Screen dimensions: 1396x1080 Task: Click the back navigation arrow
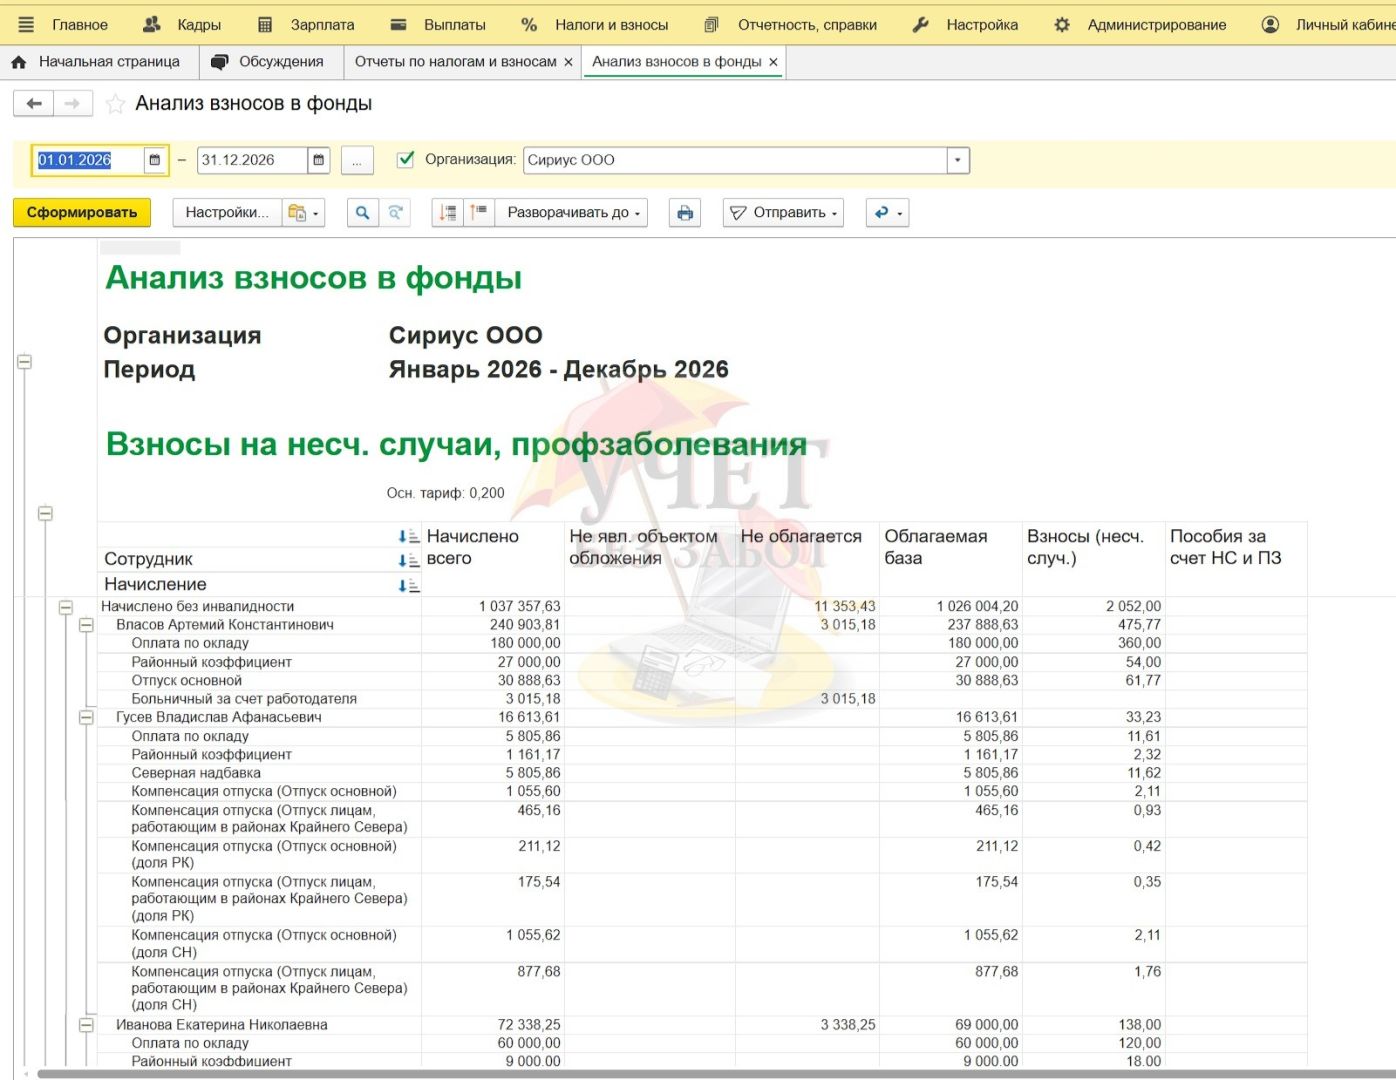pyautogui.click(x=33, y=104)
